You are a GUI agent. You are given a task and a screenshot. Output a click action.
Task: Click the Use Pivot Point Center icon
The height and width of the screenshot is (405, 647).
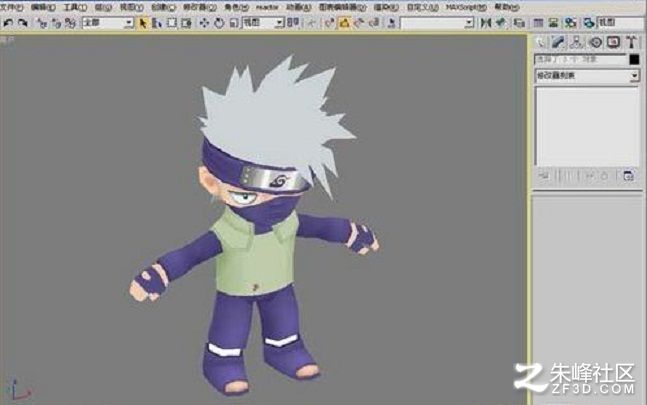(293, 23)
